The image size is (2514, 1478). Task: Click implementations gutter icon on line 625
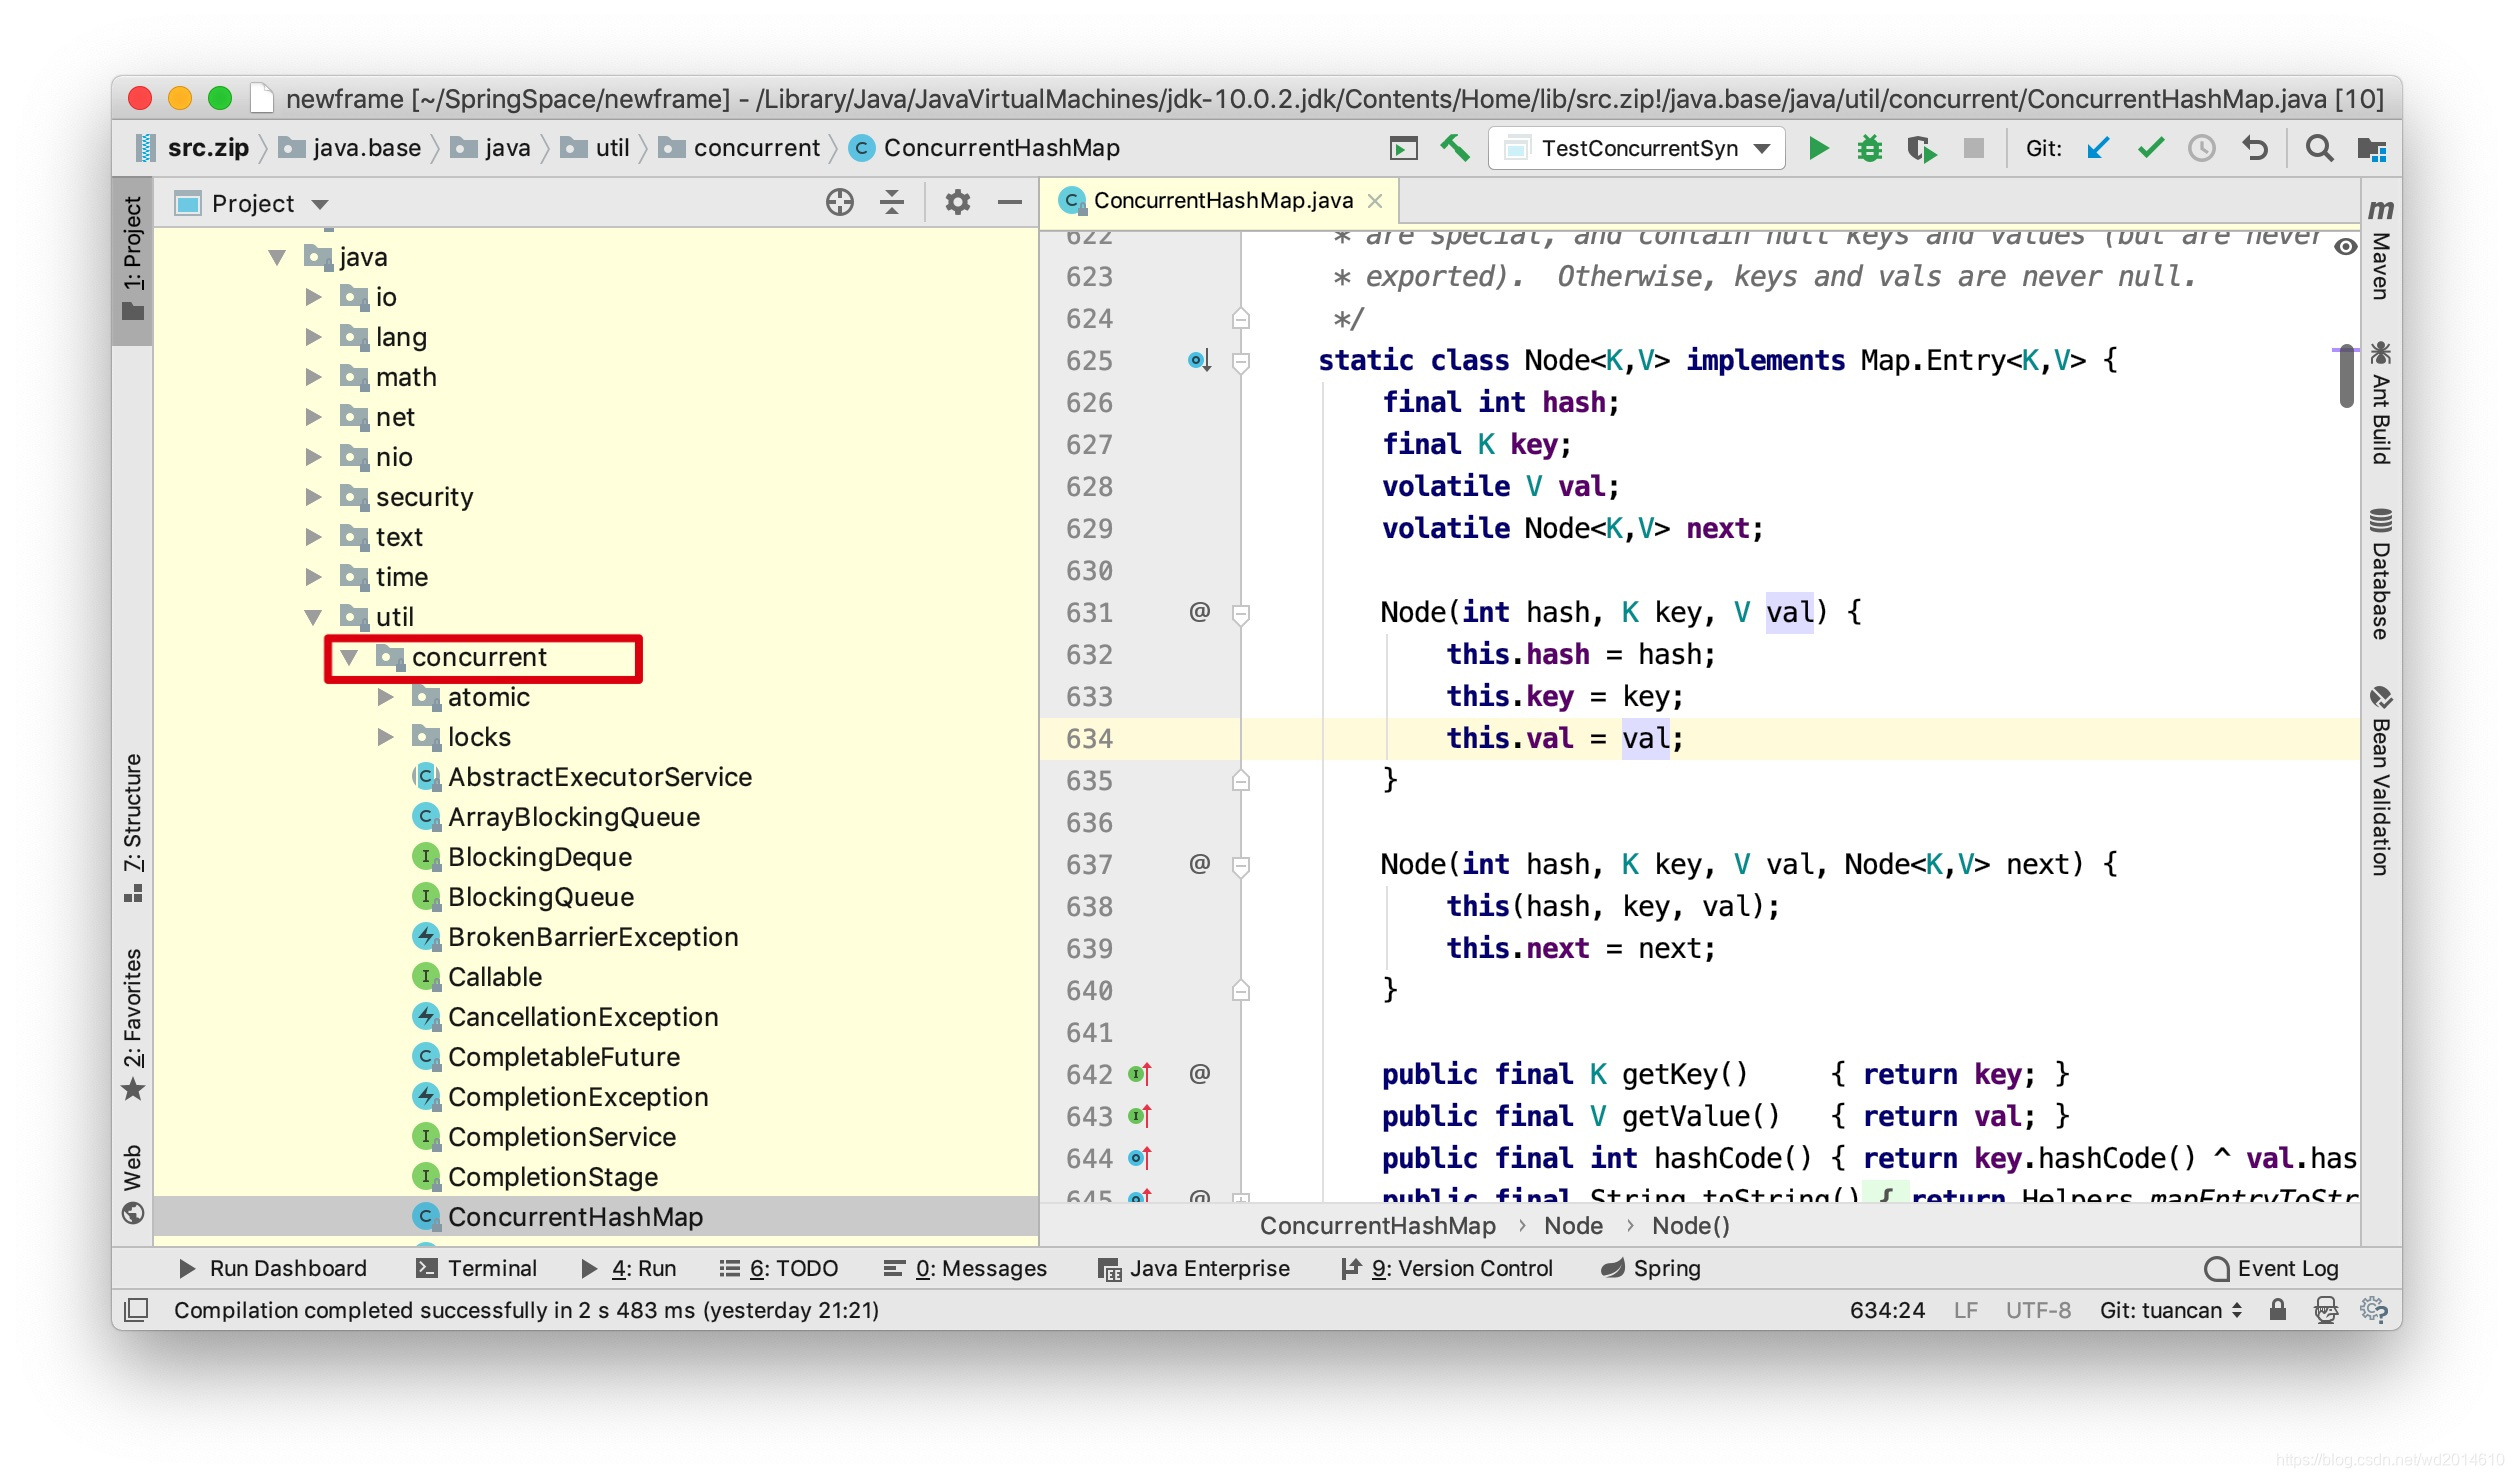click(1199, 360)
